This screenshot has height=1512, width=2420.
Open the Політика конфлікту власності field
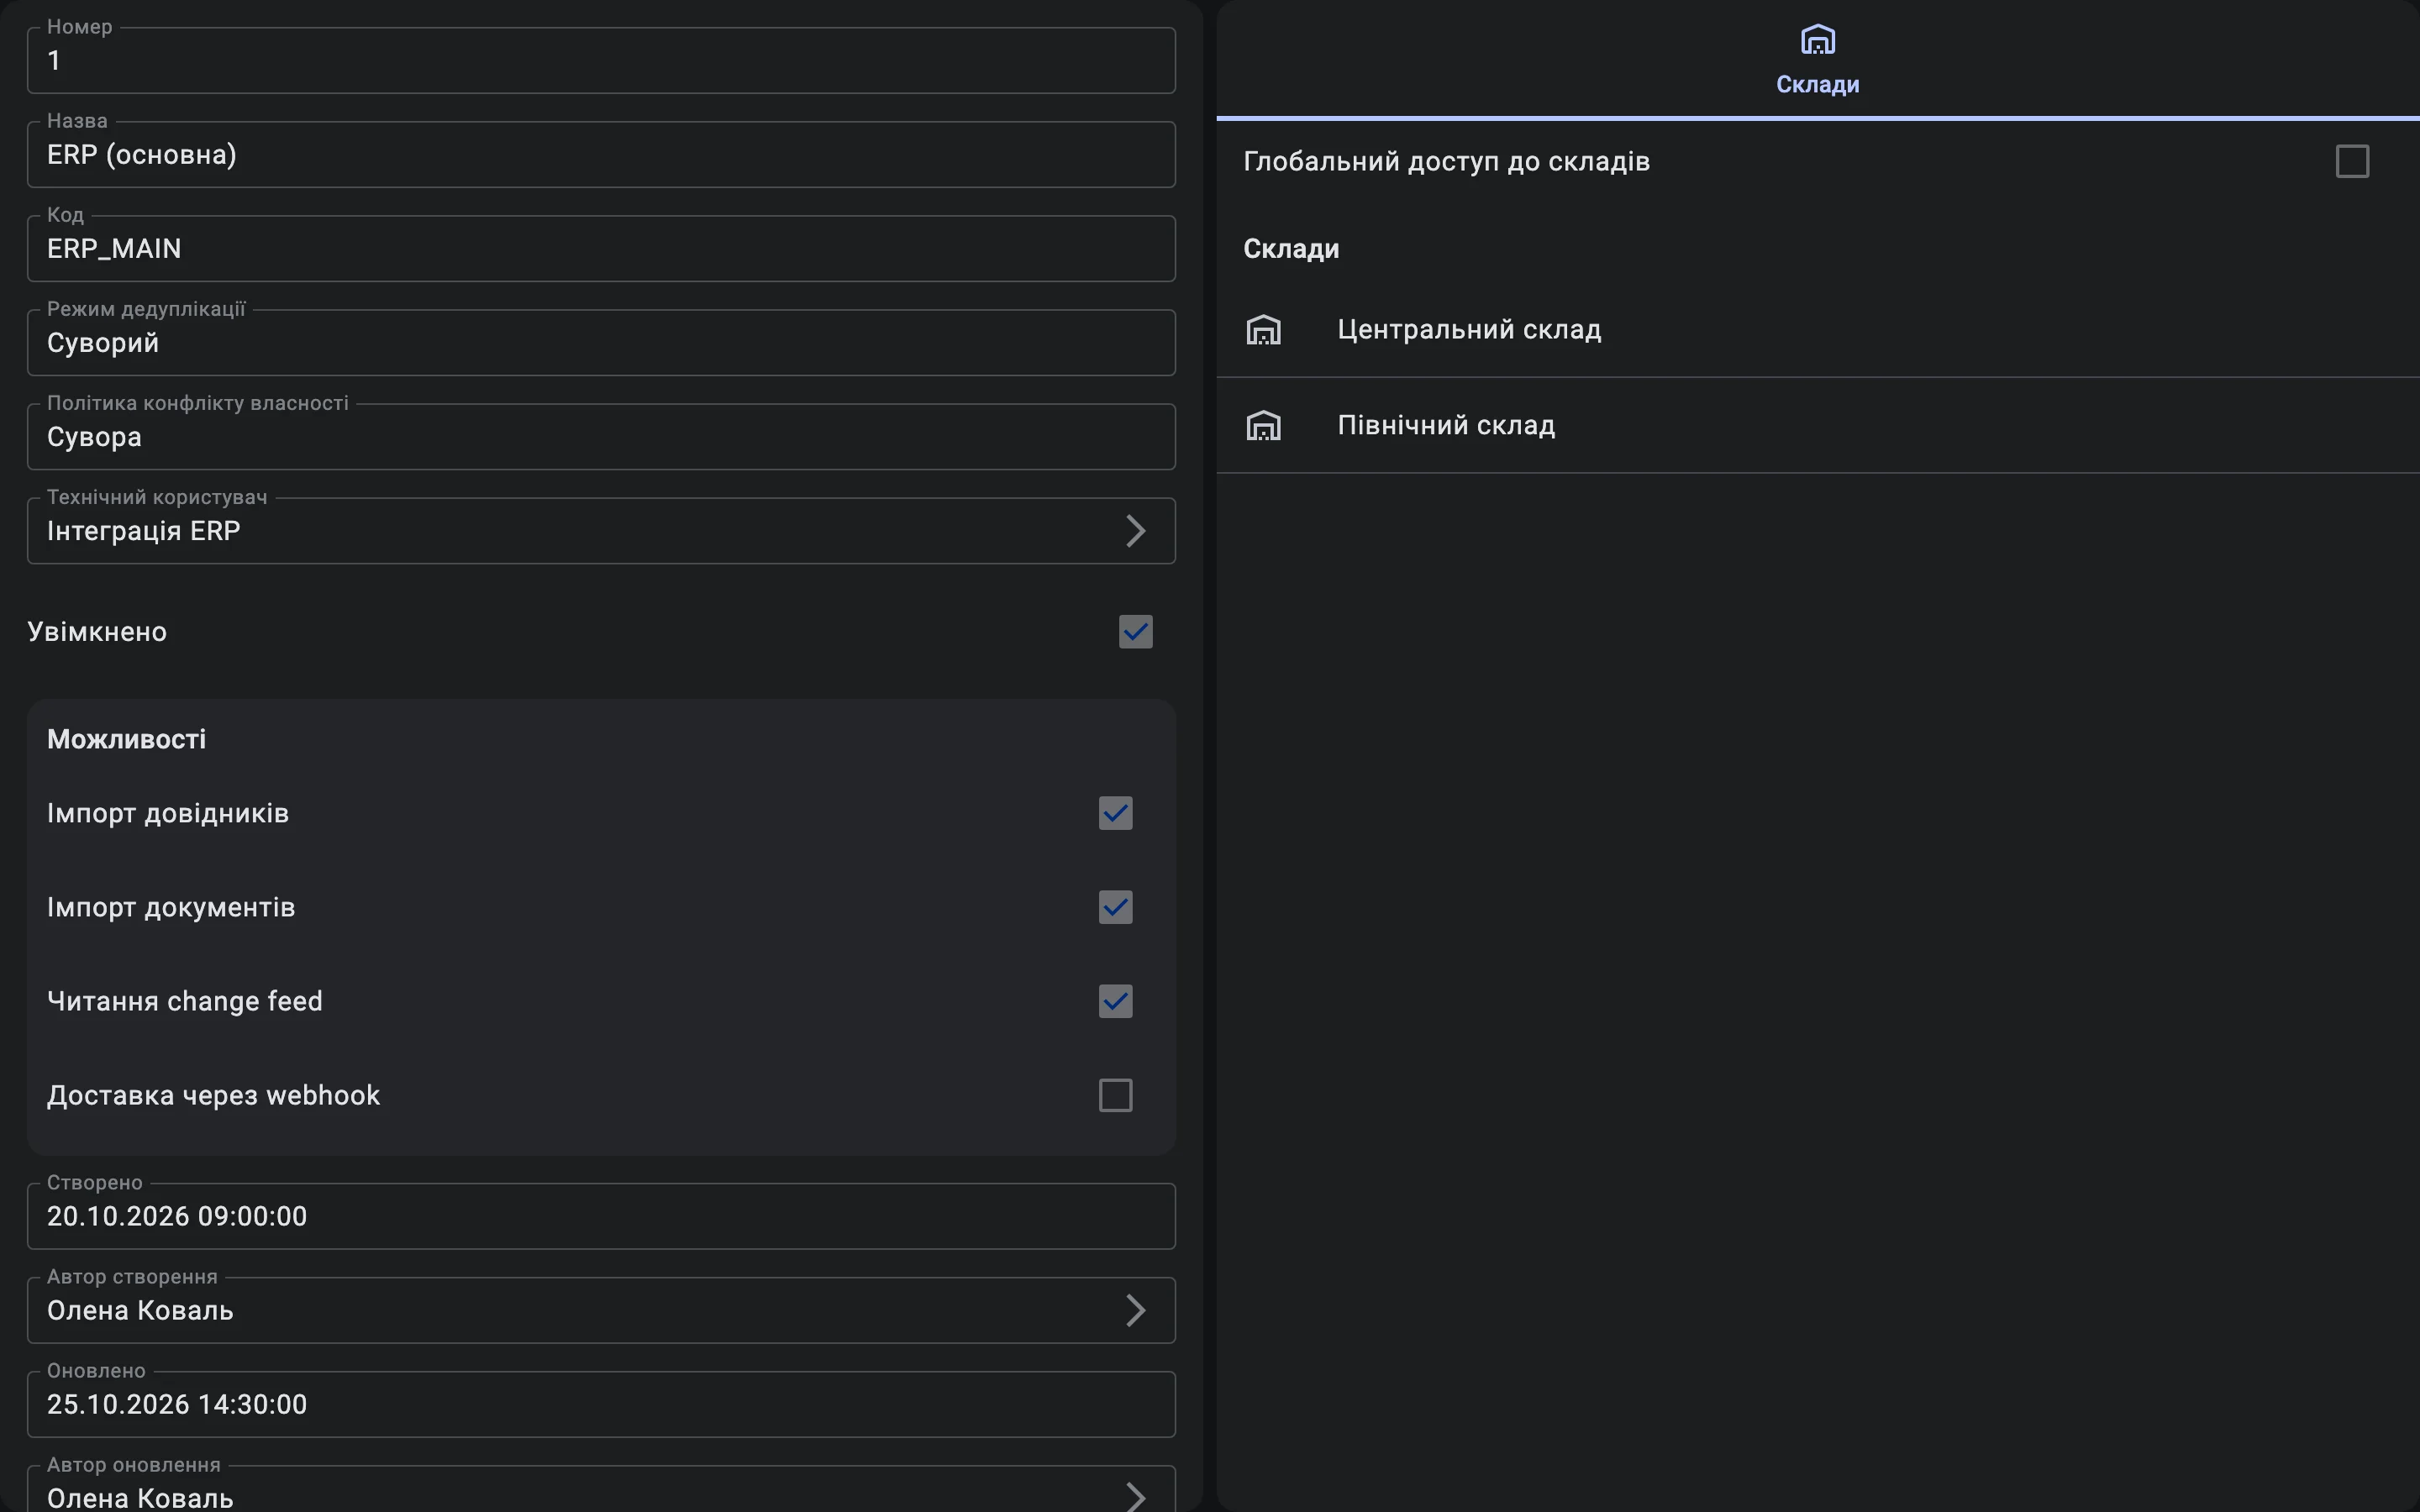tap(601, 437)
